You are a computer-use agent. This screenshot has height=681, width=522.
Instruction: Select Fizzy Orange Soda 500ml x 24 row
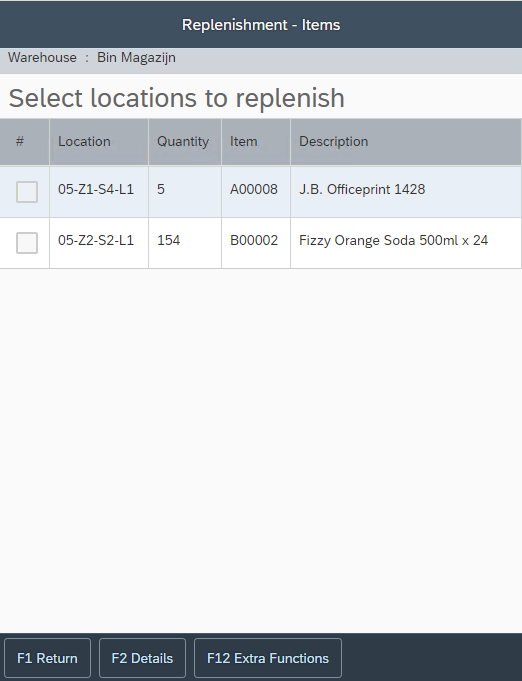click(261, 243)
